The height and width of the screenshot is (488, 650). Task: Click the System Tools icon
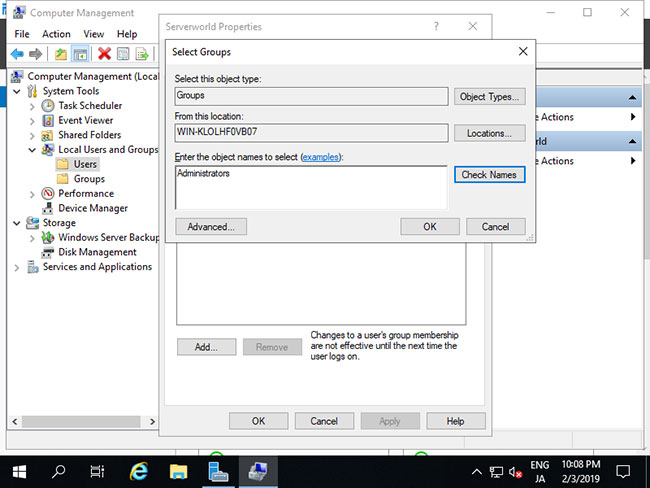pos(32,91)
